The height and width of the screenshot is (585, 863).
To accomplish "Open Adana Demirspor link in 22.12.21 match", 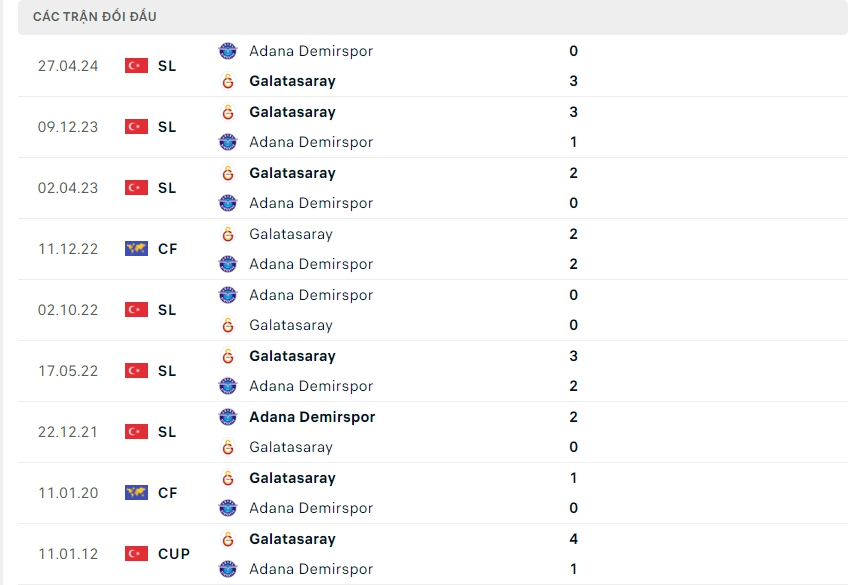I will (x=312, y=417).
